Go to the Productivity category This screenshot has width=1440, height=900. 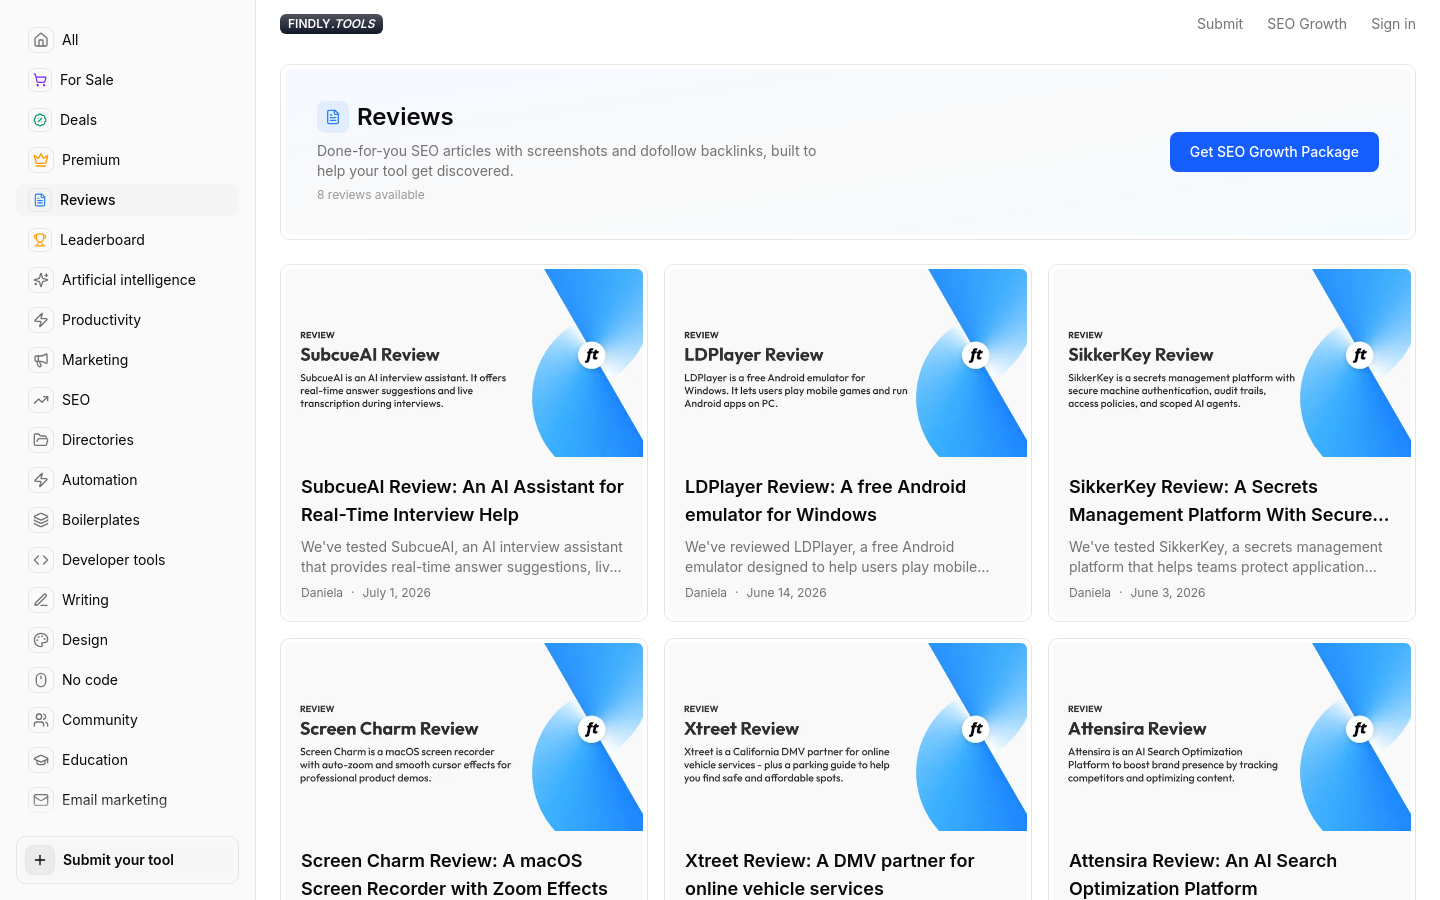click(x=127, y=320)
